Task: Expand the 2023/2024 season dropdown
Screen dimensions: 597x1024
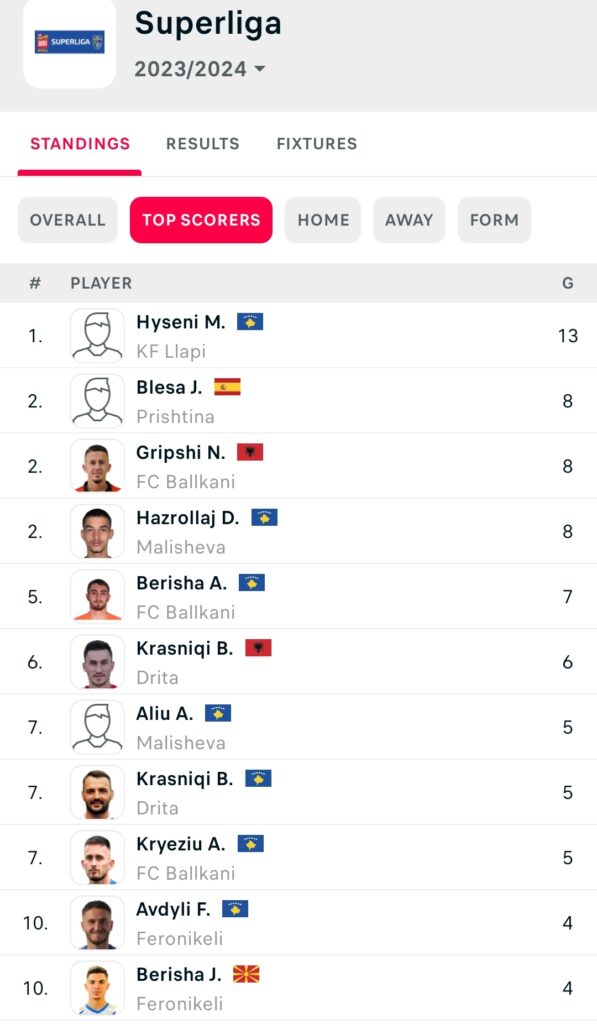Action: tap(200, 69)
